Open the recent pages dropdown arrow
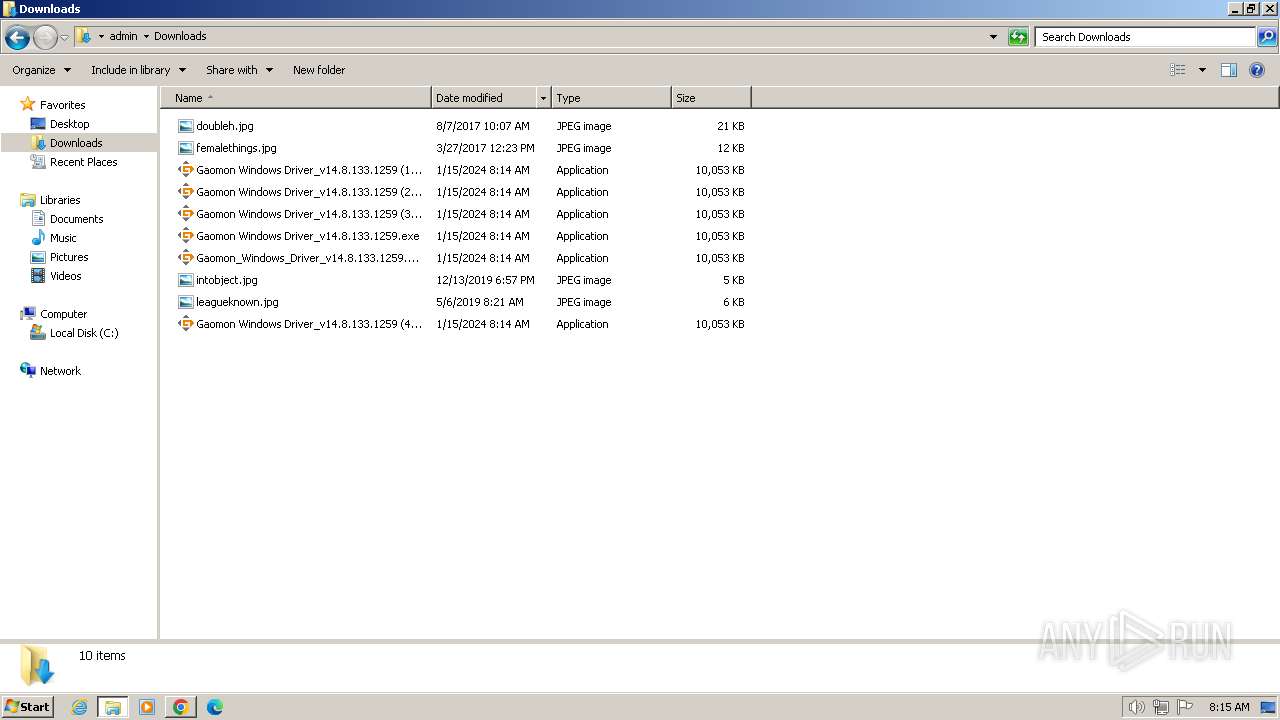 coord(64,38)
